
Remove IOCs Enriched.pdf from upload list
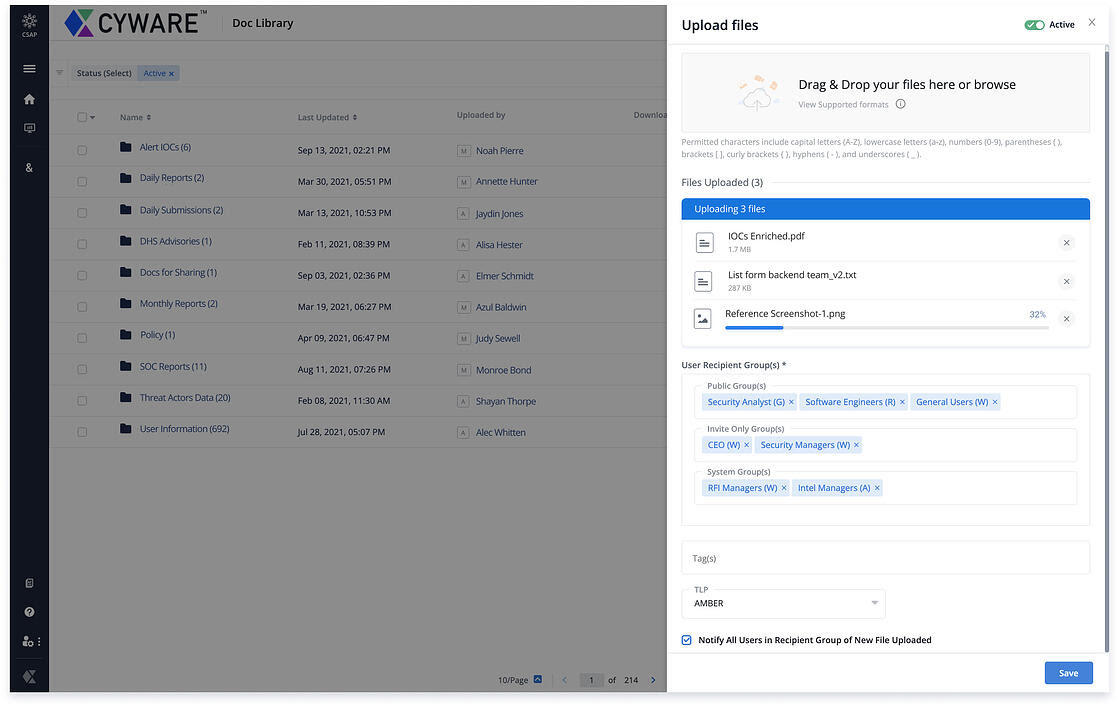(x=1066, y=243)
